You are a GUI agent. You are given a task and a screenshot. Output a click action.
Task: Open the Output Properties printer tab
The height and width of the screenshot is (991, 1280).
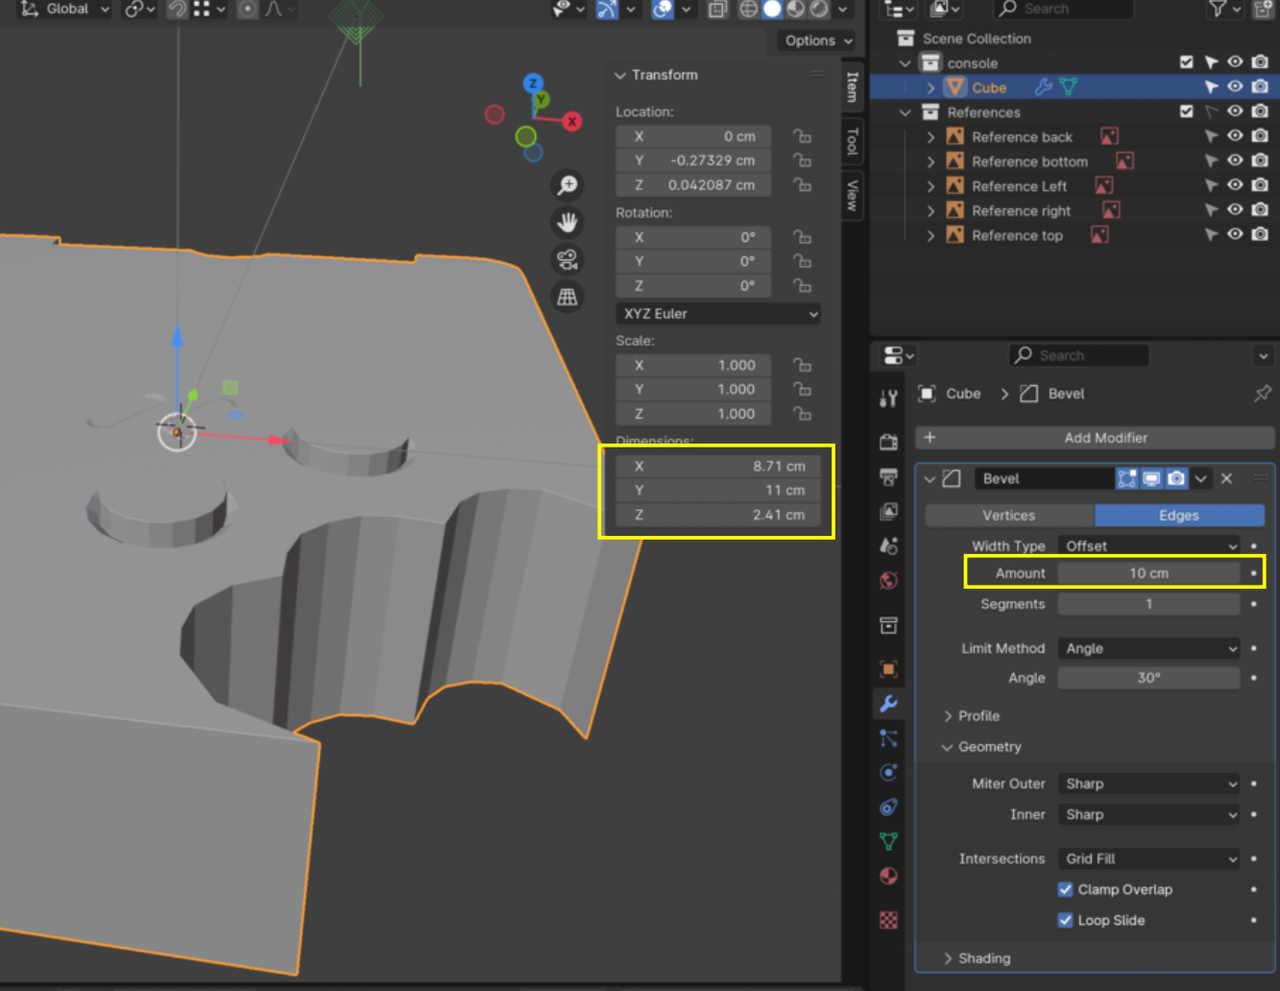point(888,470)
